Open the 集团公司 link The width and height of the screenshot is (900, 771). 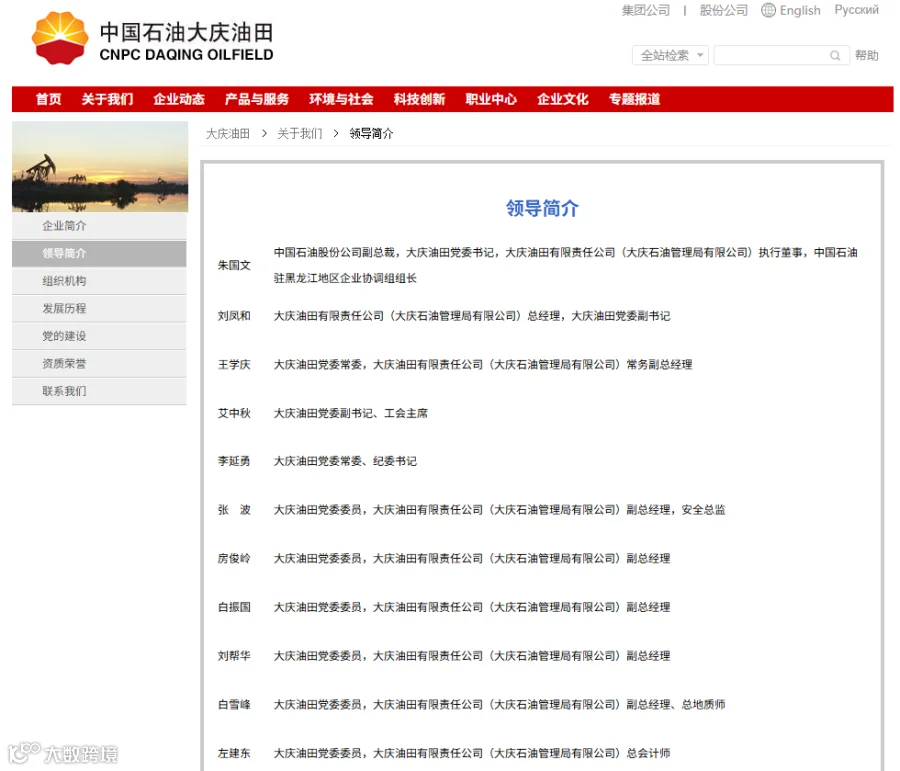[646, 10]
